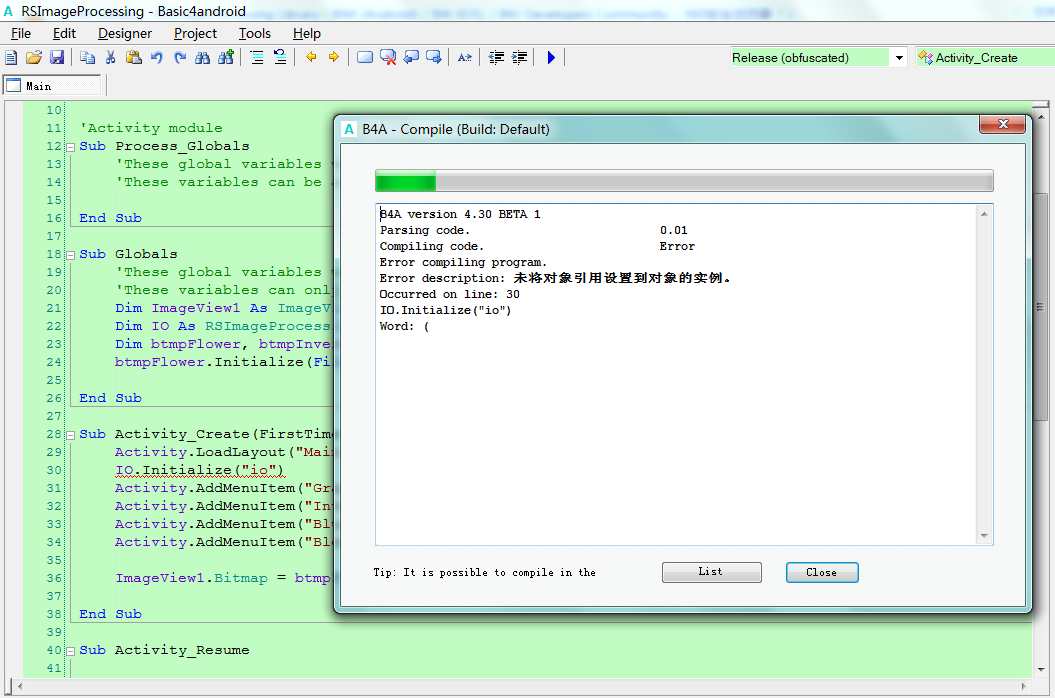Run the project with the blue play icon

click(551, 58)
